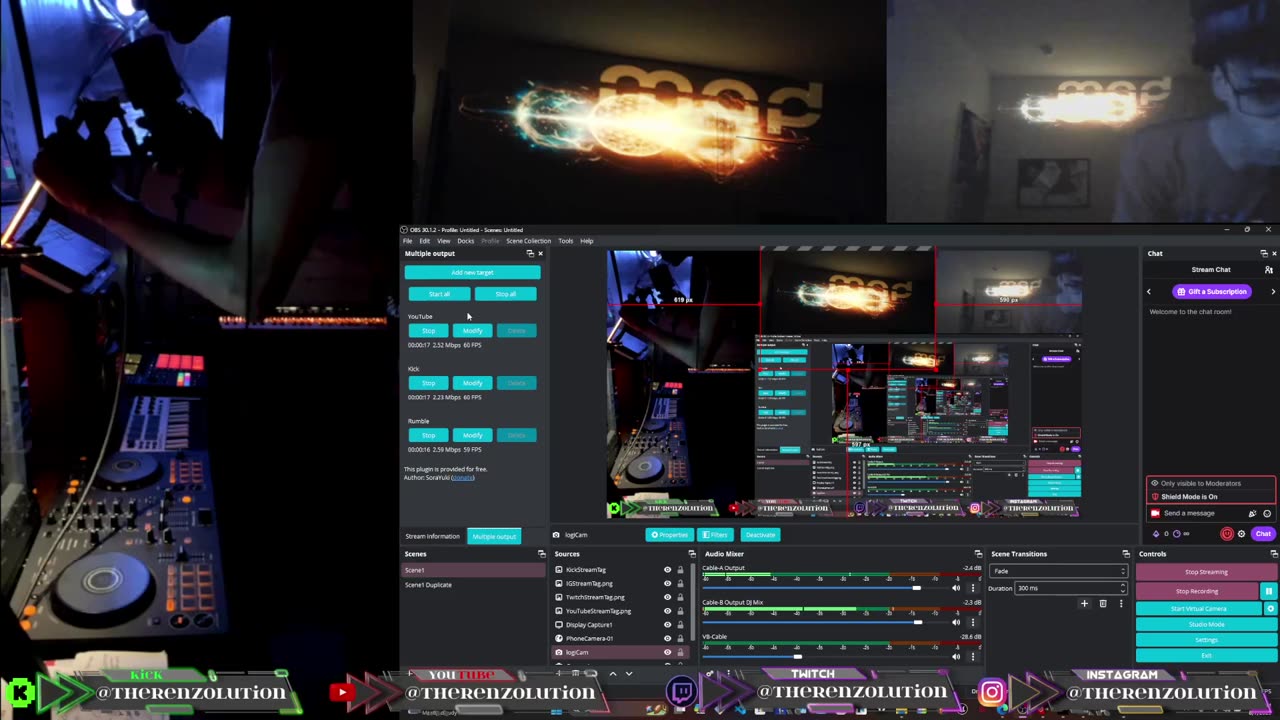Switch to the Stream Information tab
This screenshot has height=720, width=1280.
[x=432, y=536]
